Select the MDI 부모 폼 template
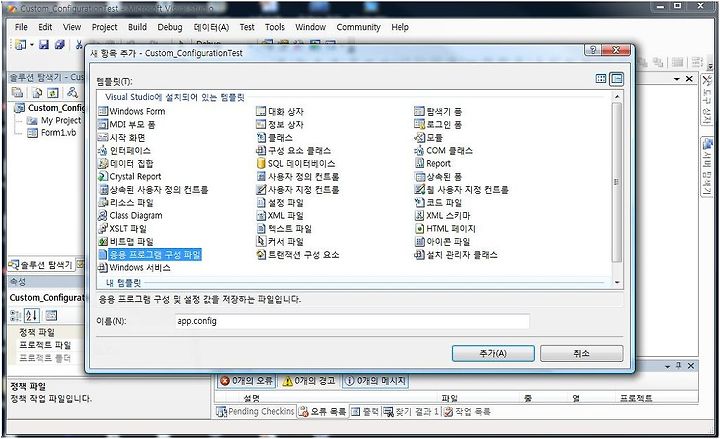The width and height of the screenshot is (720, 439). (127, 124)
